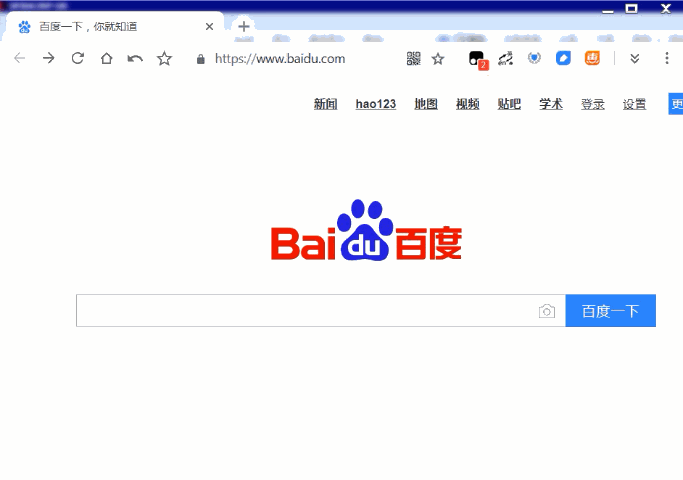The height and width of the screenshot is (480, 683).
Task: Expand the hidden extensions chevron
Action: pos(635,58)
